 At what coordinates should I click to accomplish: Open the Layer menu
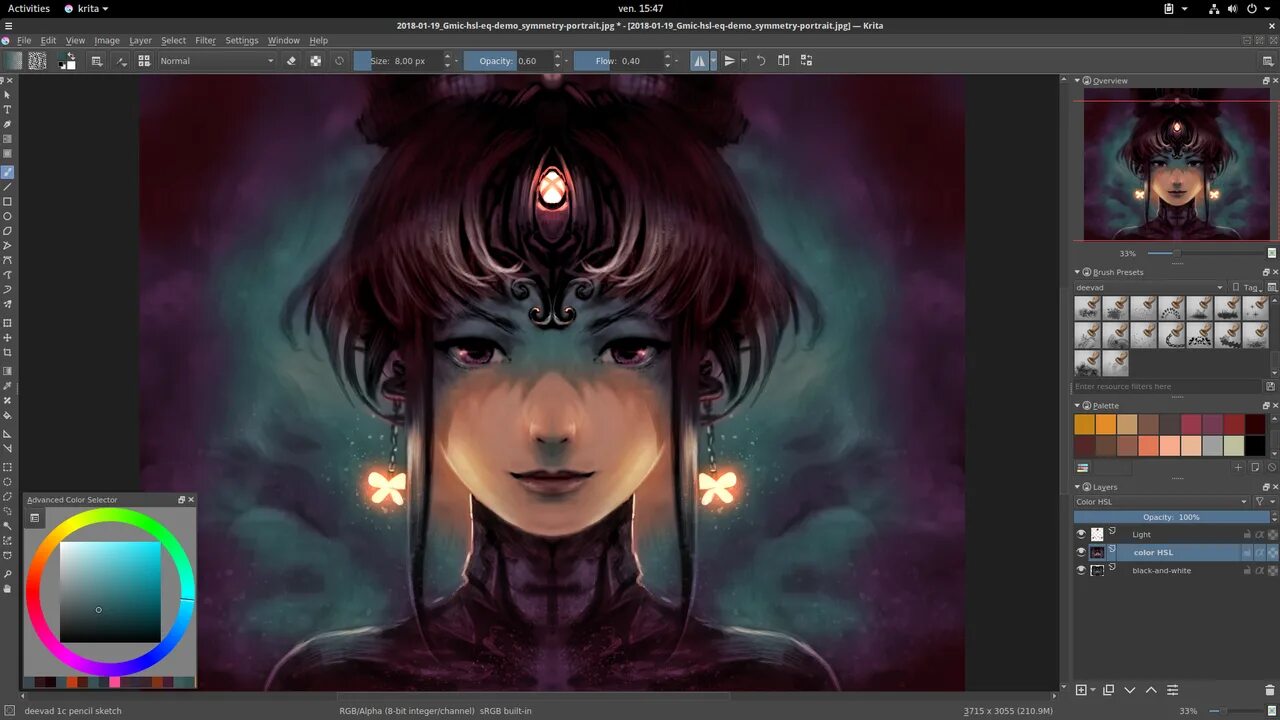[x=140, y=41]
